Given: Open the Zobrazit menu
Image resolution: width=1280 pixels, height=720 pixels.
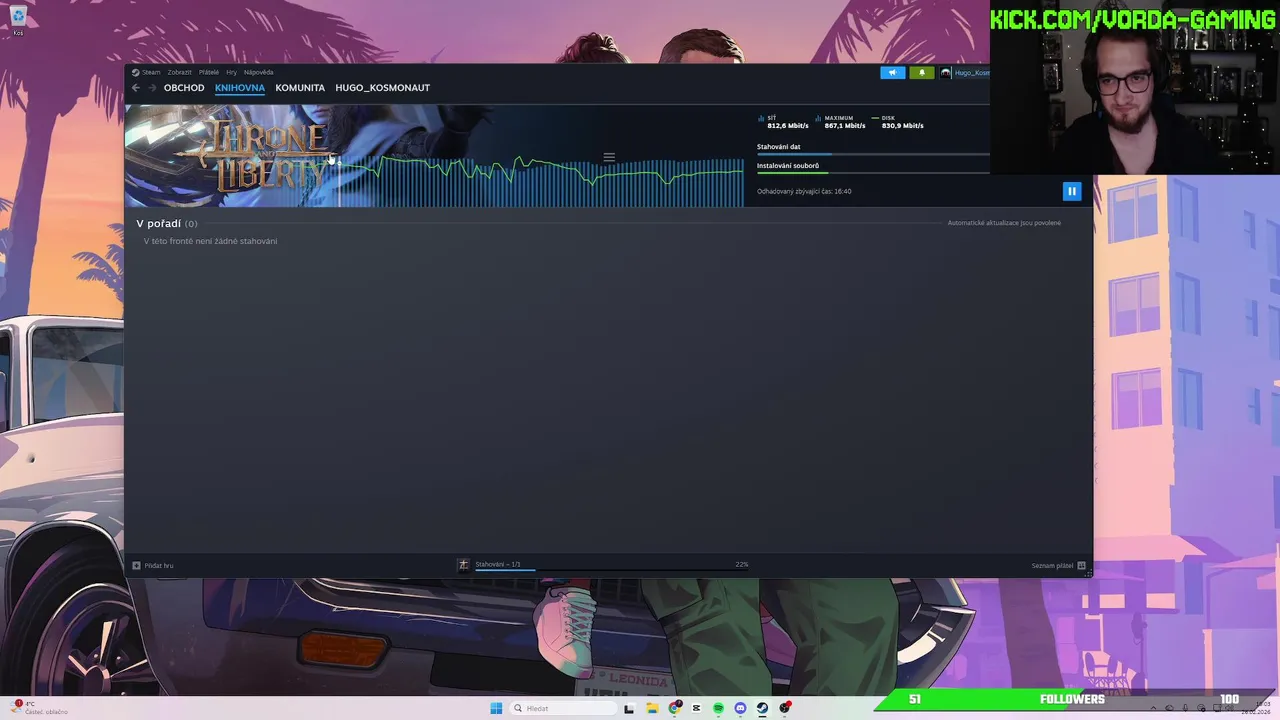Looking at the screenshot, I should (180, 72).
